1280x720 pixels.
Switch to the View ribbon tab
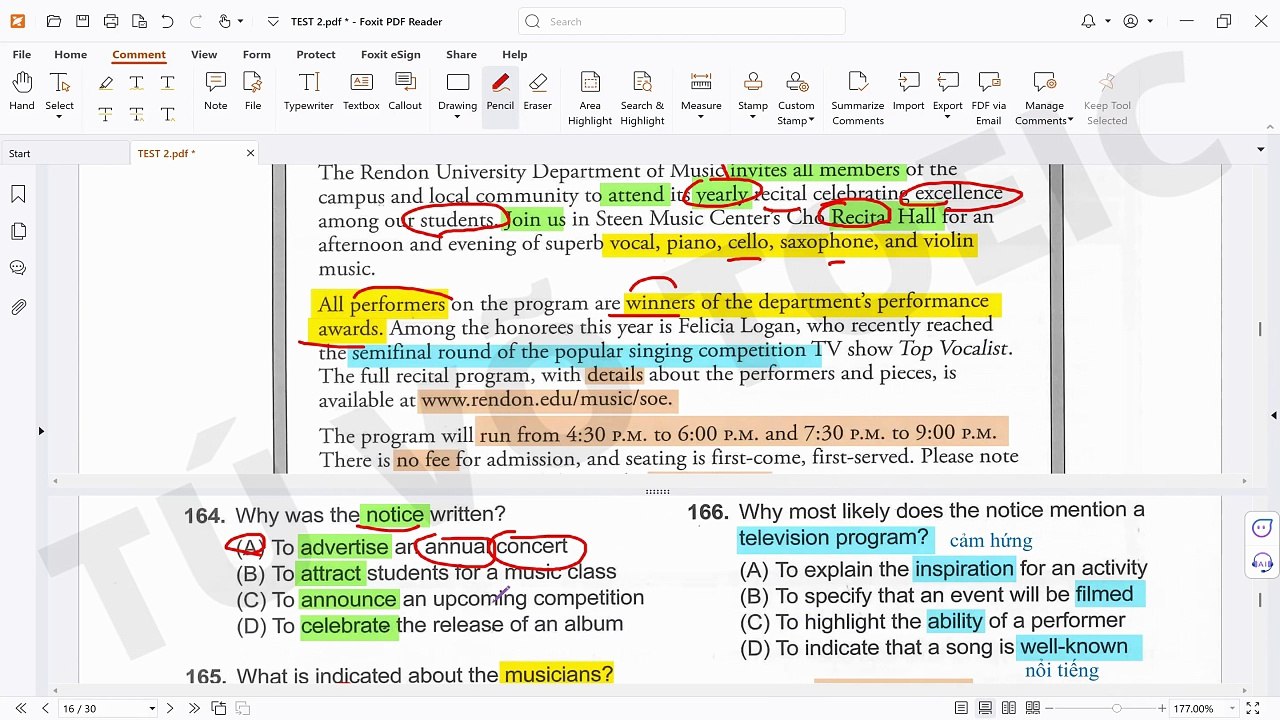click(x=204, y=55)
